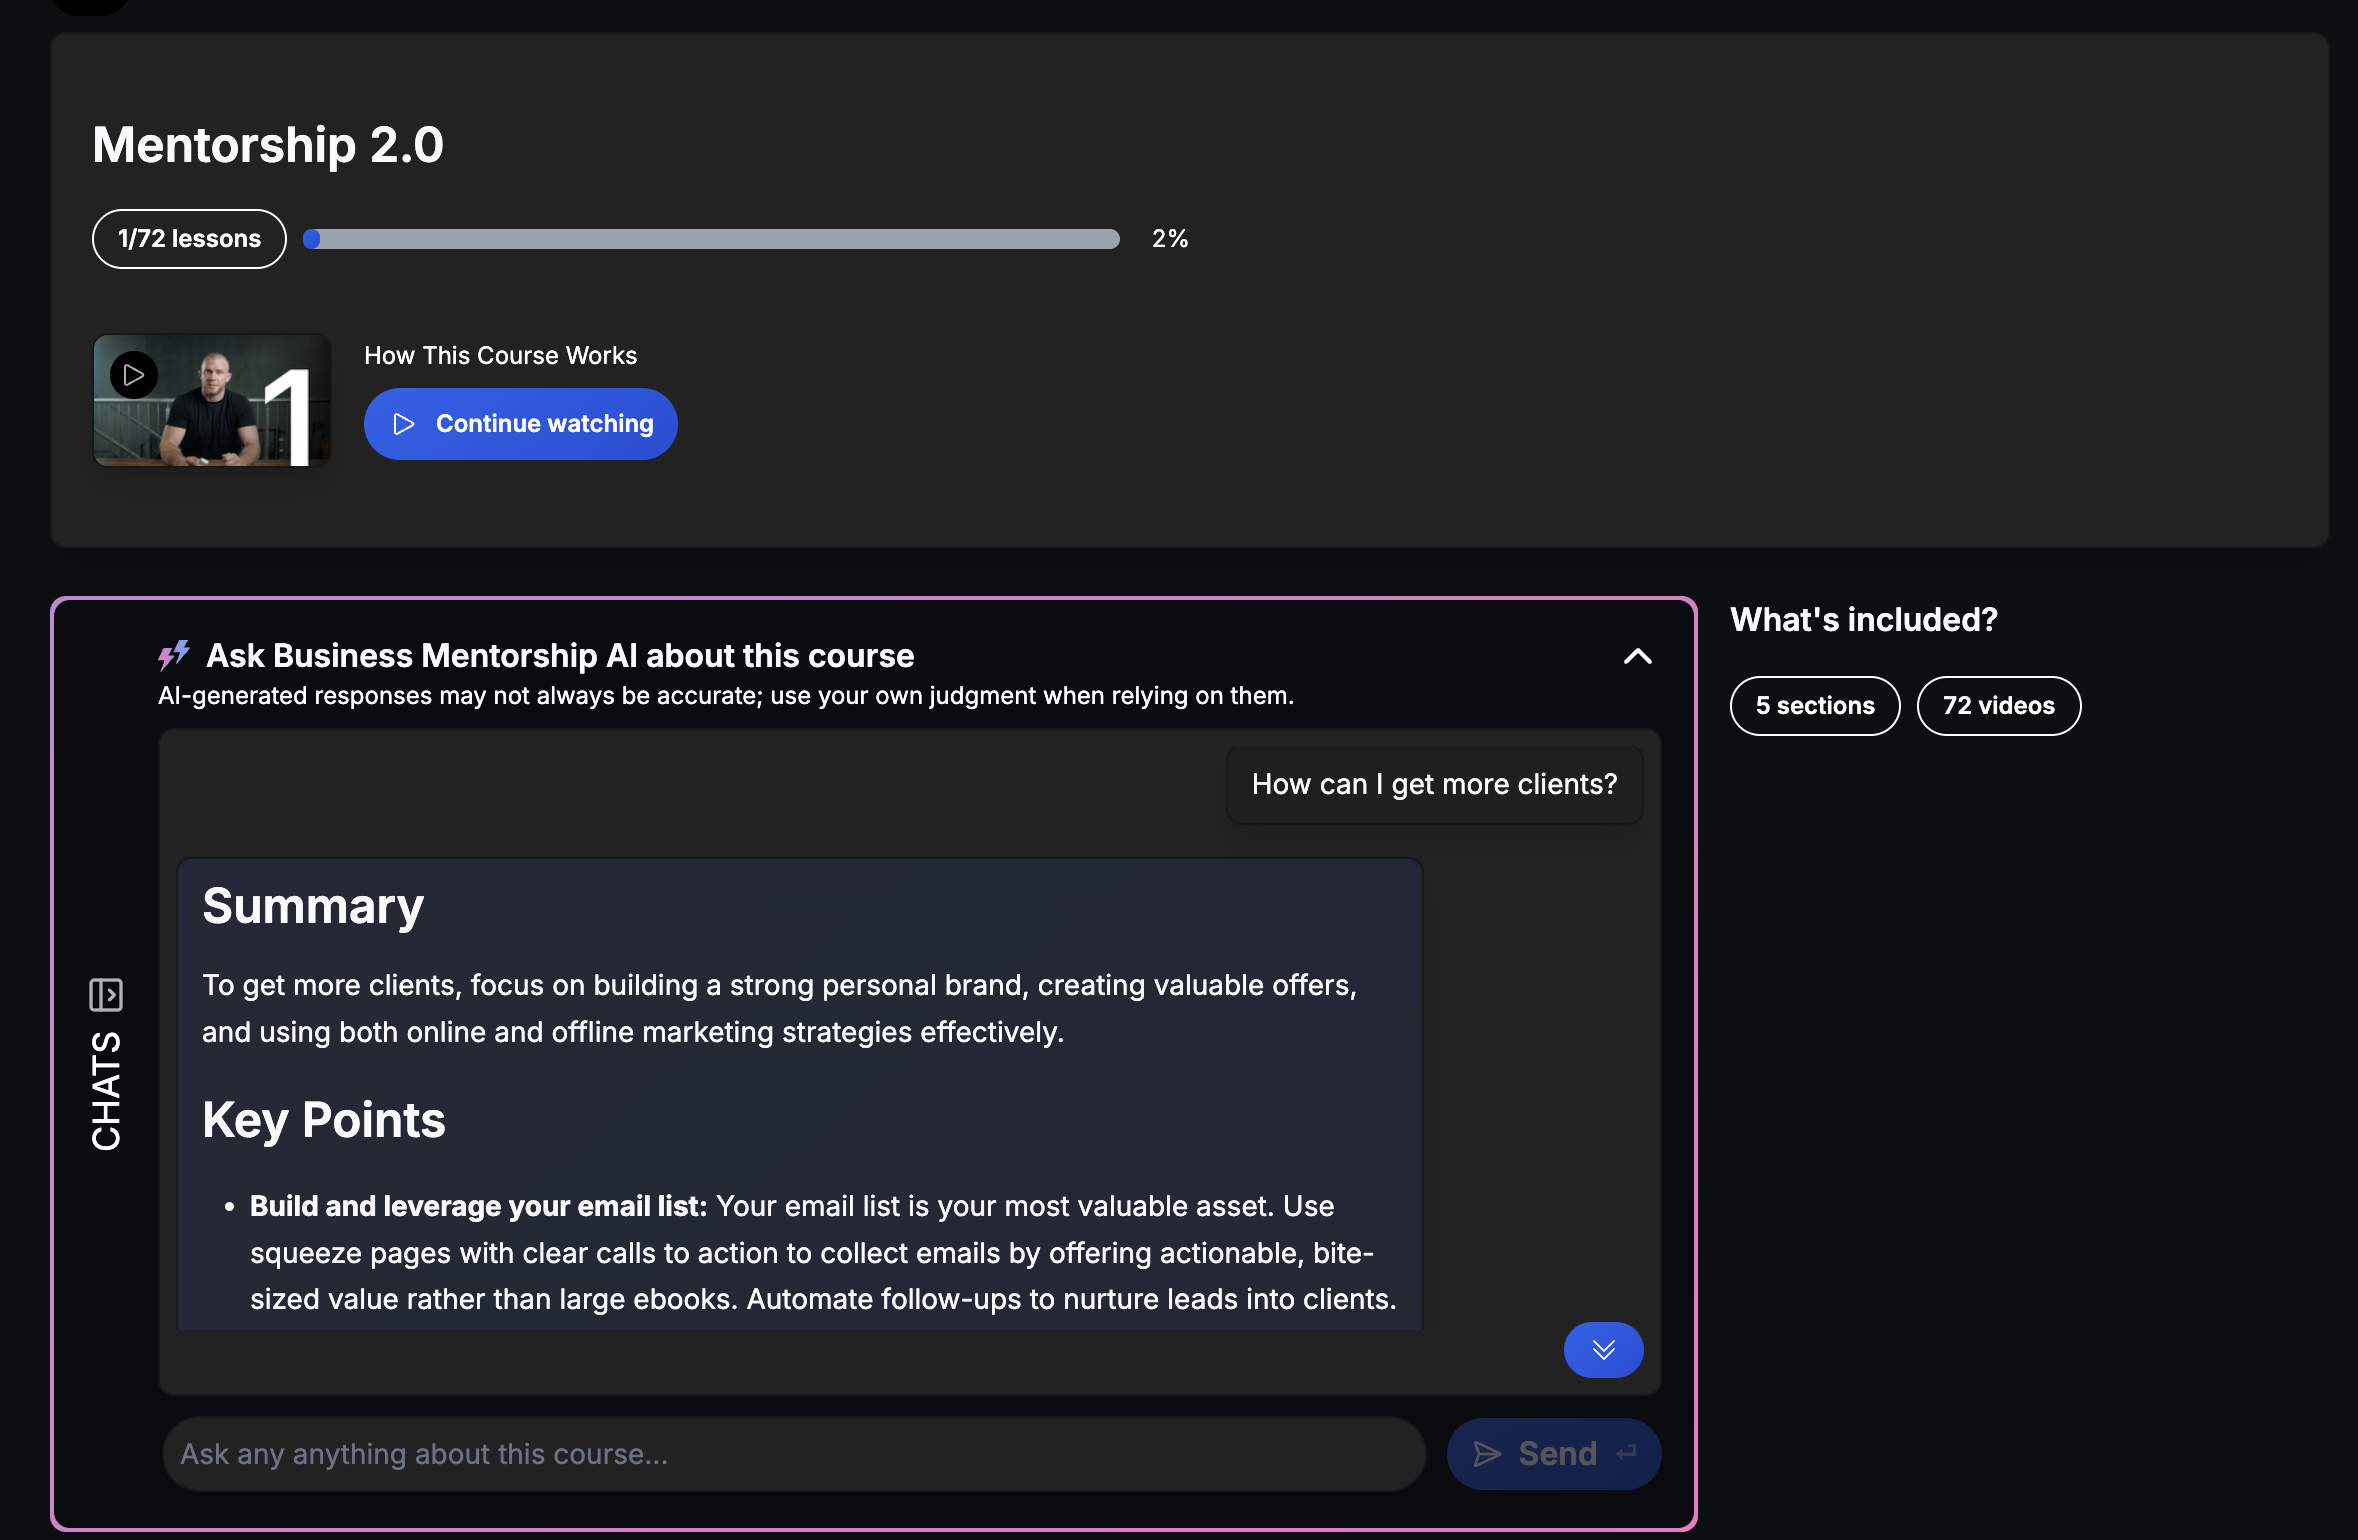This screenshot has height=1540, width=2358.
Task: Select the 5 sections pill
Action: point(1814,706)
